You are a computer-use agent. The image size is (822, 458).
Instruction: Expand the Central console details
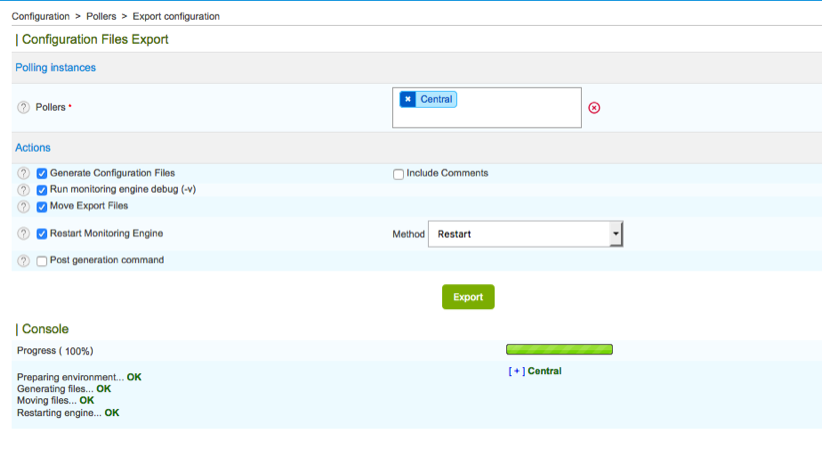[516, 371]
